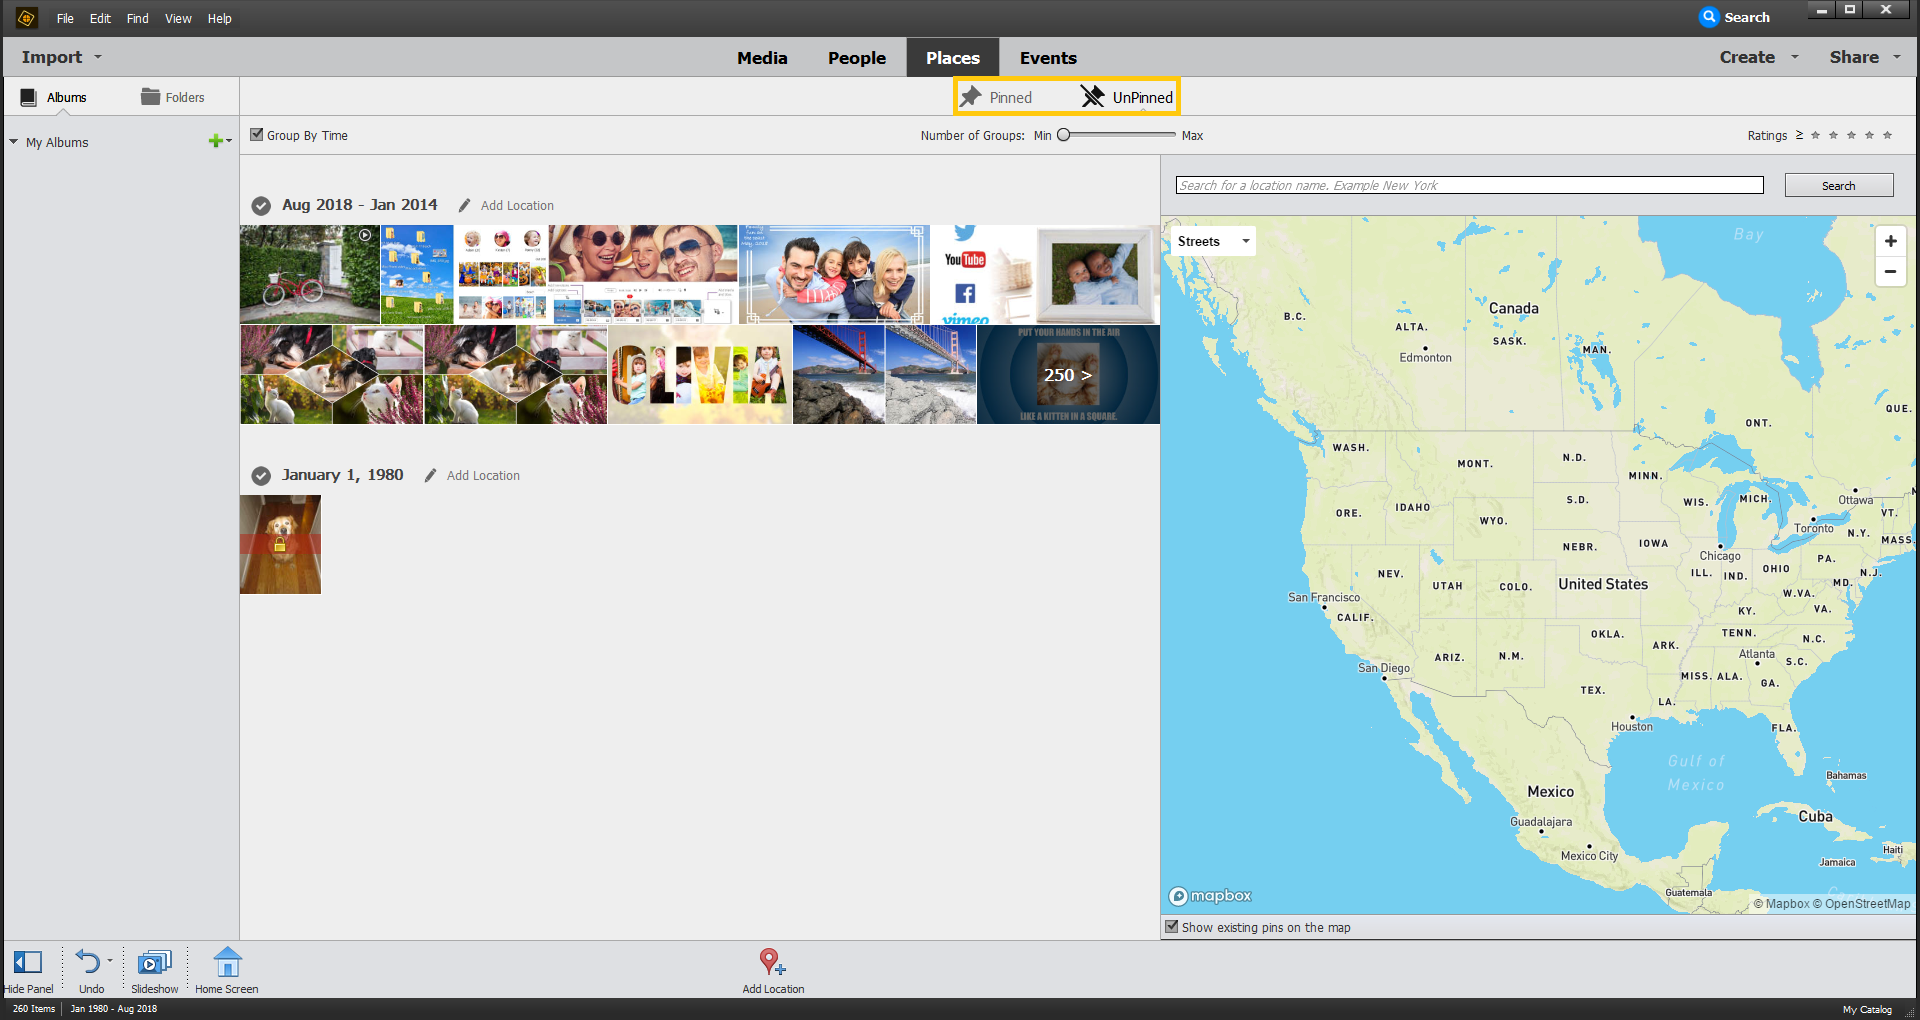Click the Search button next to location field
This screenshot has width=1920, height=1020.
tap(1838, 185)
